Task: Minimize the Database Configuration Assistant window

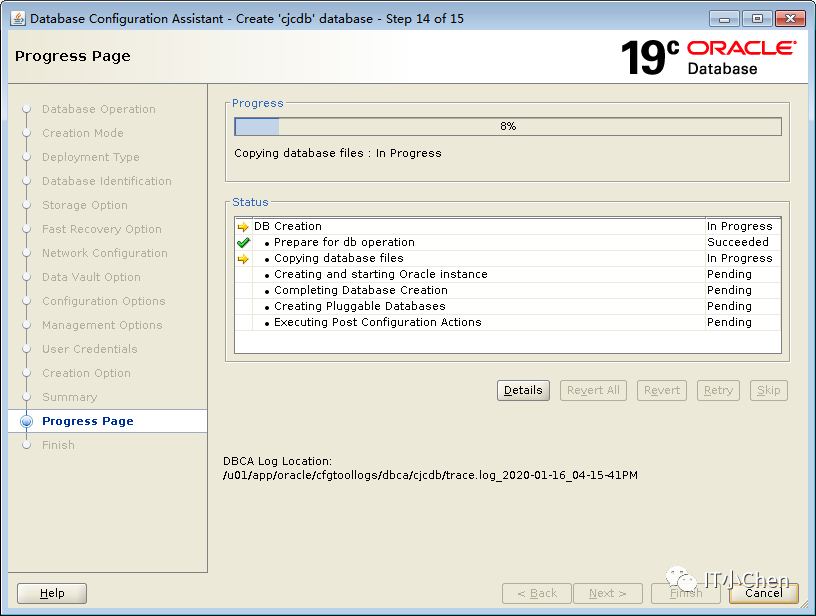Action: coord(724,19)
